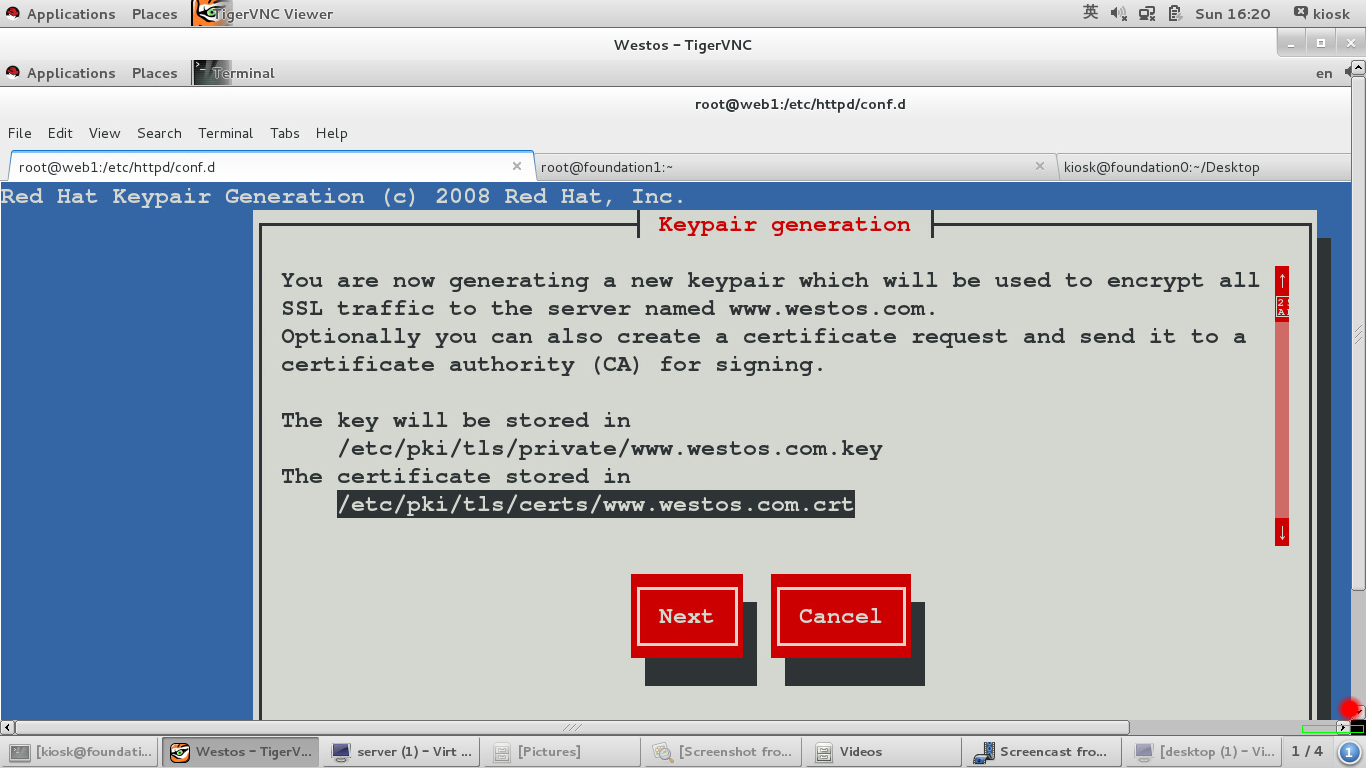
Task: Click the Next button in Keypair generation
Action: click(686, 616)
